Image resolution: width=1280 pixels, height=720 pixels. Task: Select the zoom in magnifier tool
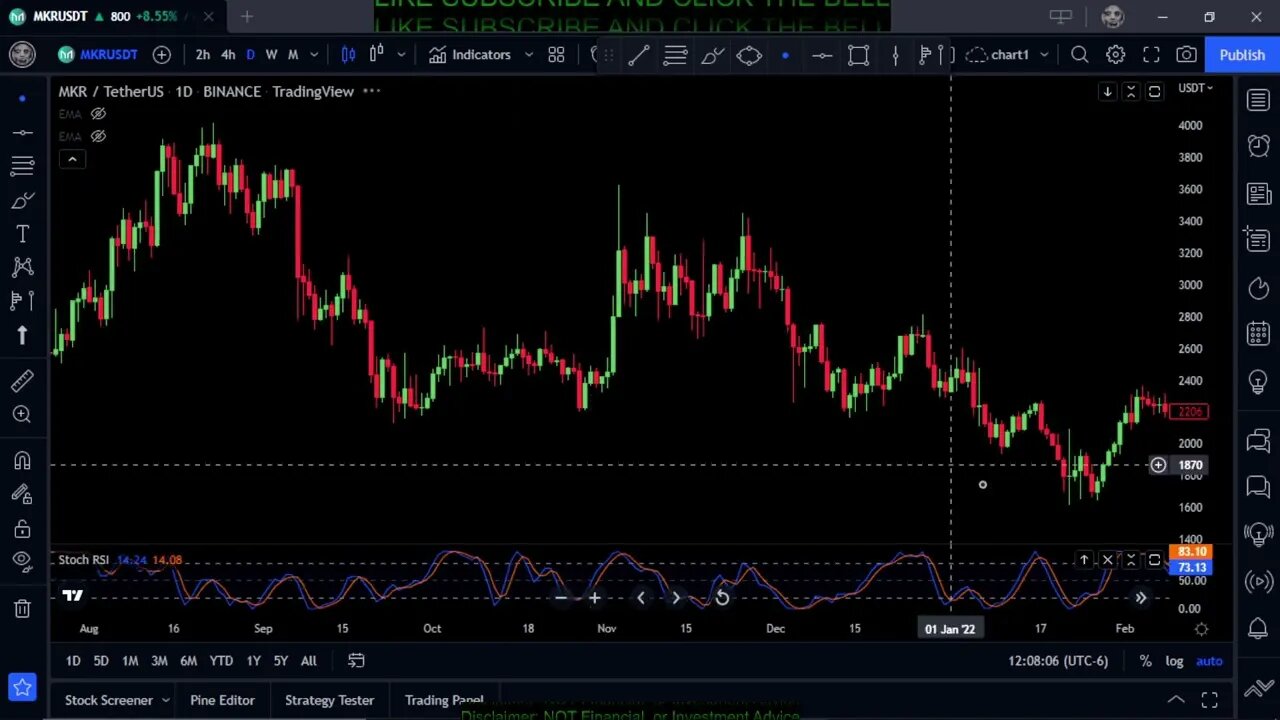pos(22,414)
